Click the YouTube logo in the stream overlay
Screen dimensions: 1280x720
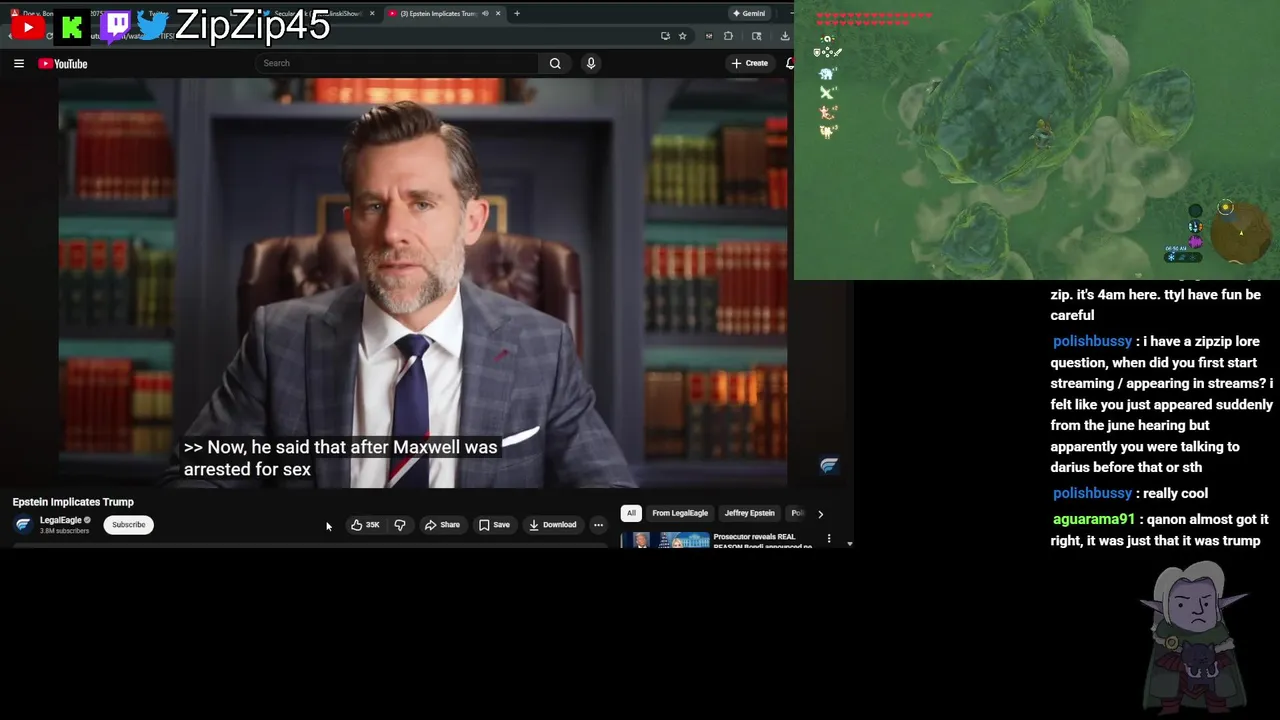pyautogui.click(x=27, y=27)
